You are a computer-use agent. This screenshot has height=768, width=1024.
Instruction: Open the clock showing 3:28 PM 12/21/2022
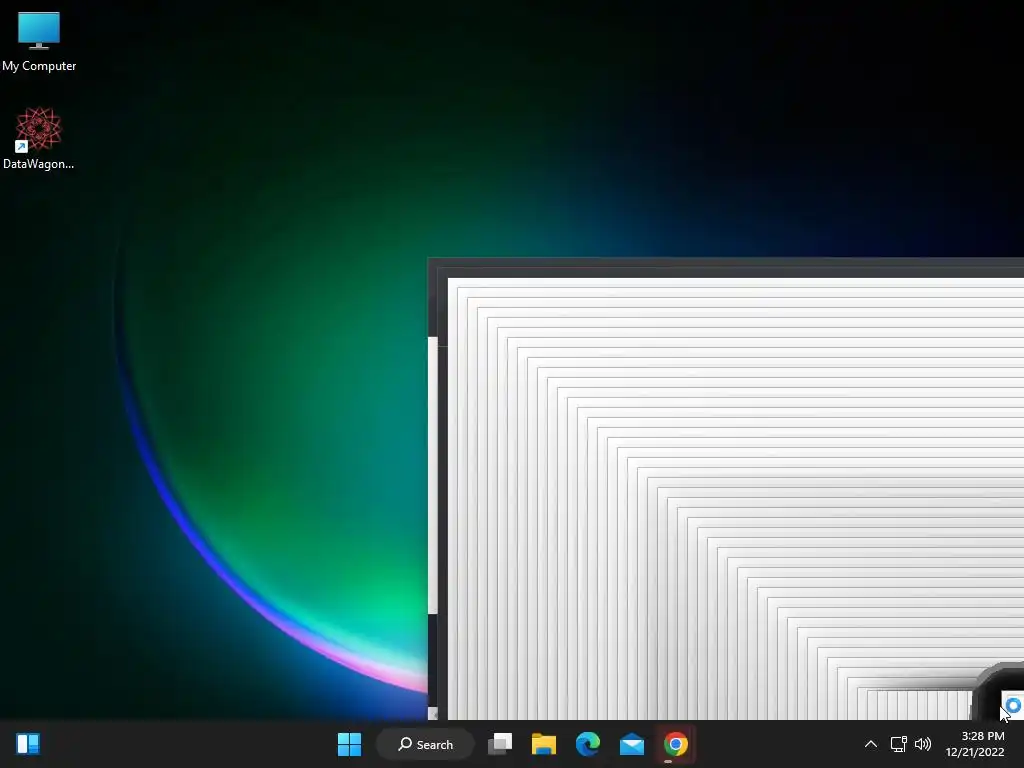pyautogui.click(x=975, y=744)
